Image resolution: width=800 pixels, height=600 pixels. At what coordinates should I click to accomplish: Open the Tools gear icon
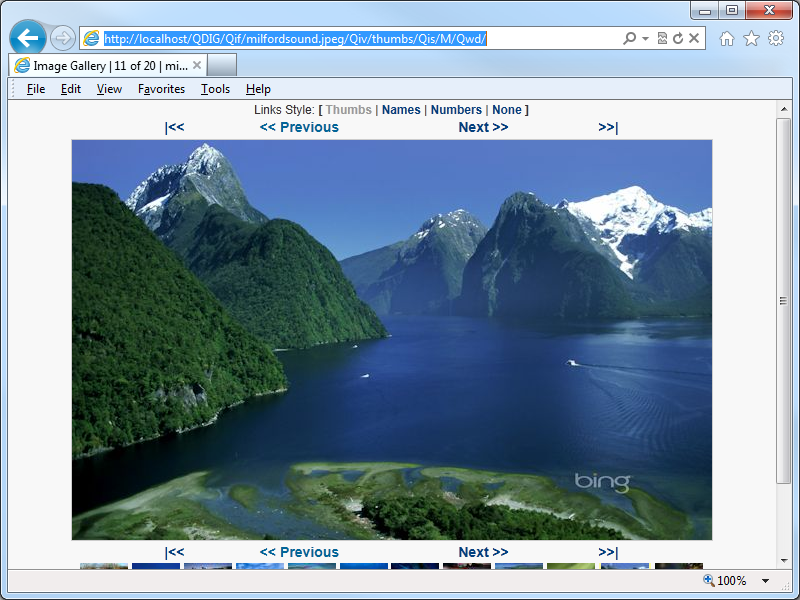click(776, 38)
